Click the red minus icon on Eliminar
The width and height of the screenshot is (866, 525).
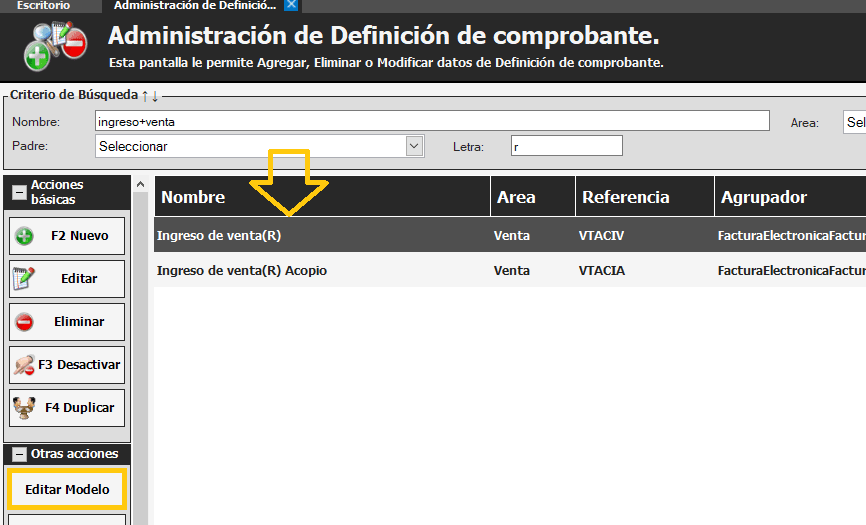coord(25,322)
